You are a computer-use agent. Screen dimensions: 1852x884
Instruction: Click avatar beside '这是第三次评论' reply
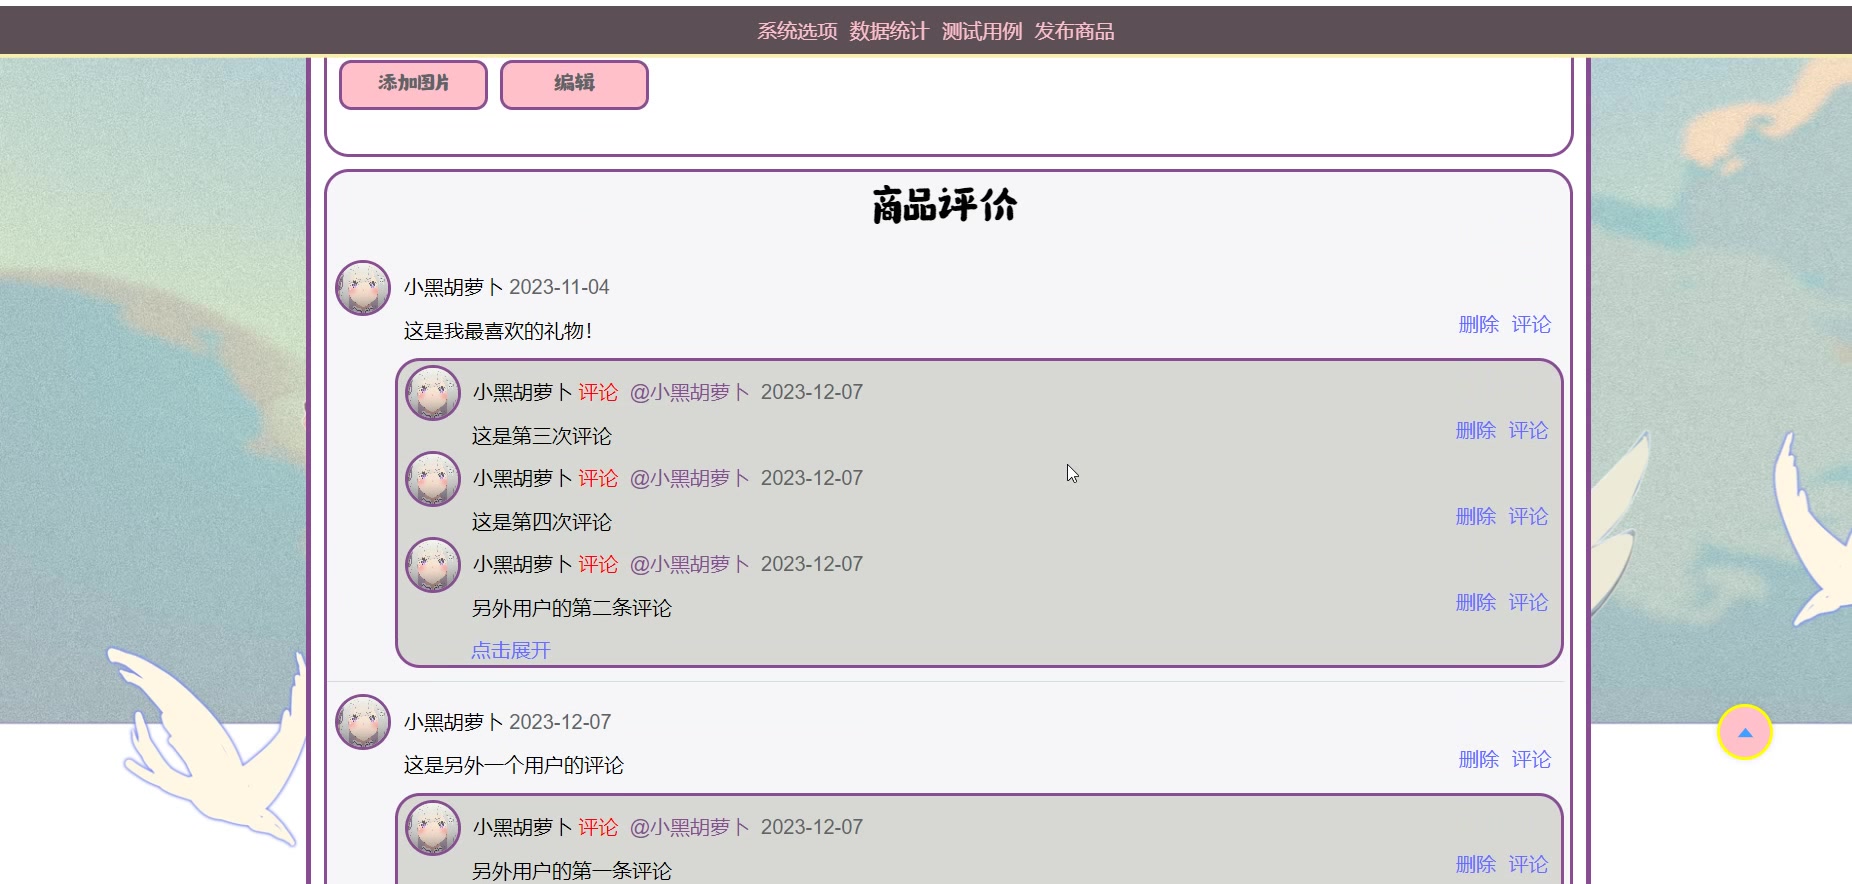pos(433,393)
